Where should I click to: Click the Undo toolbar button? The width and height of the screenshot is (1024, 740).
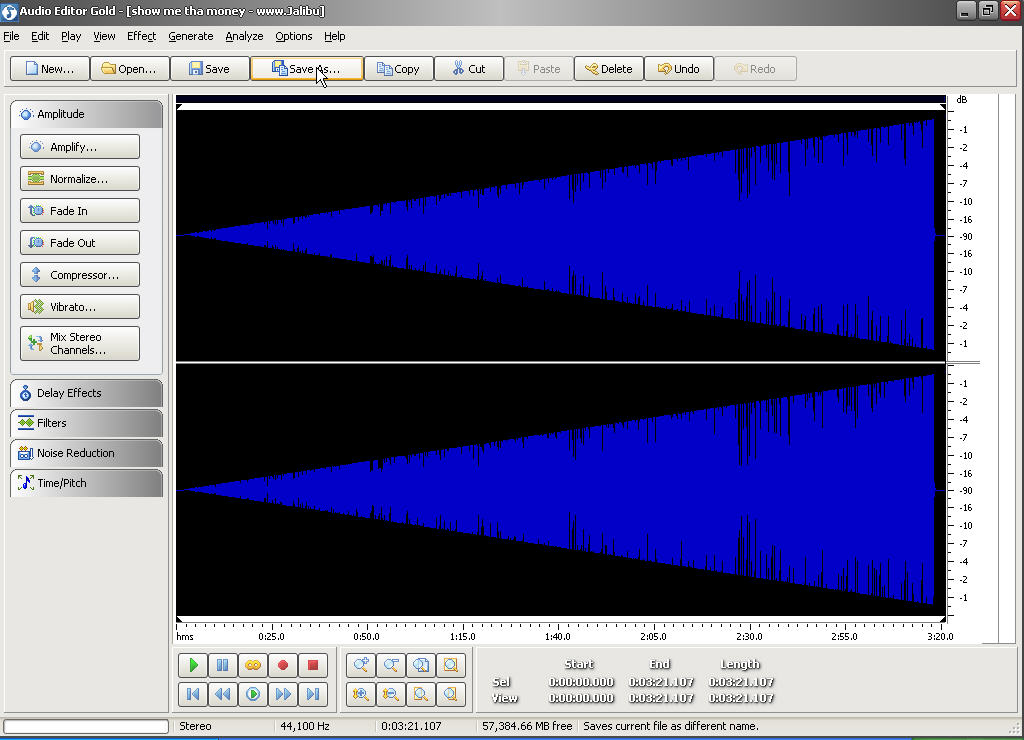(x=678, y=69)
